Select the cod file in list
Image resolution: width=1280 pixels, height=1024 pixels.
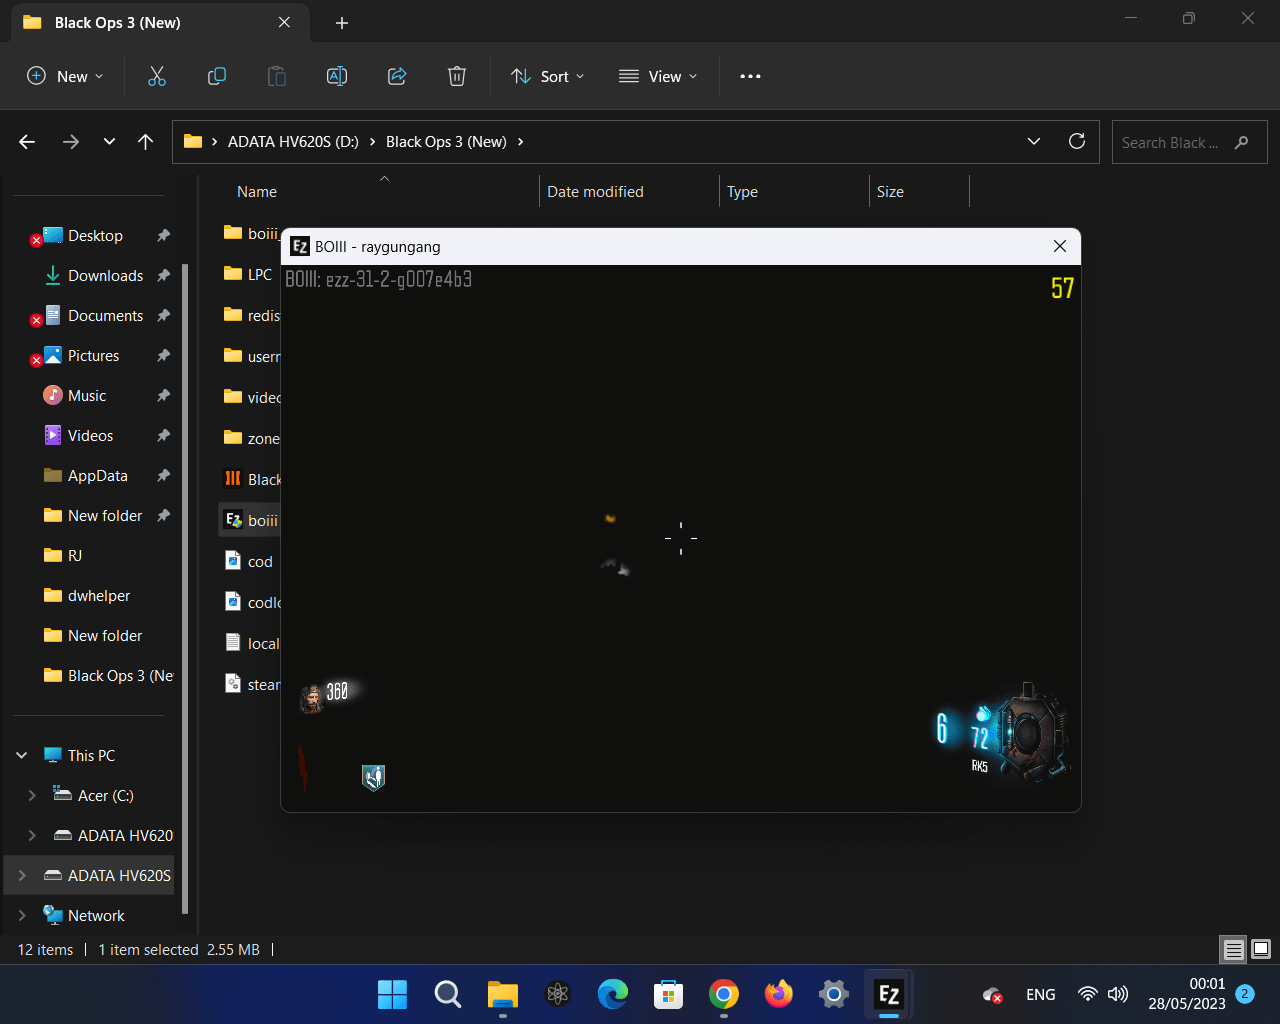point(251,561)
